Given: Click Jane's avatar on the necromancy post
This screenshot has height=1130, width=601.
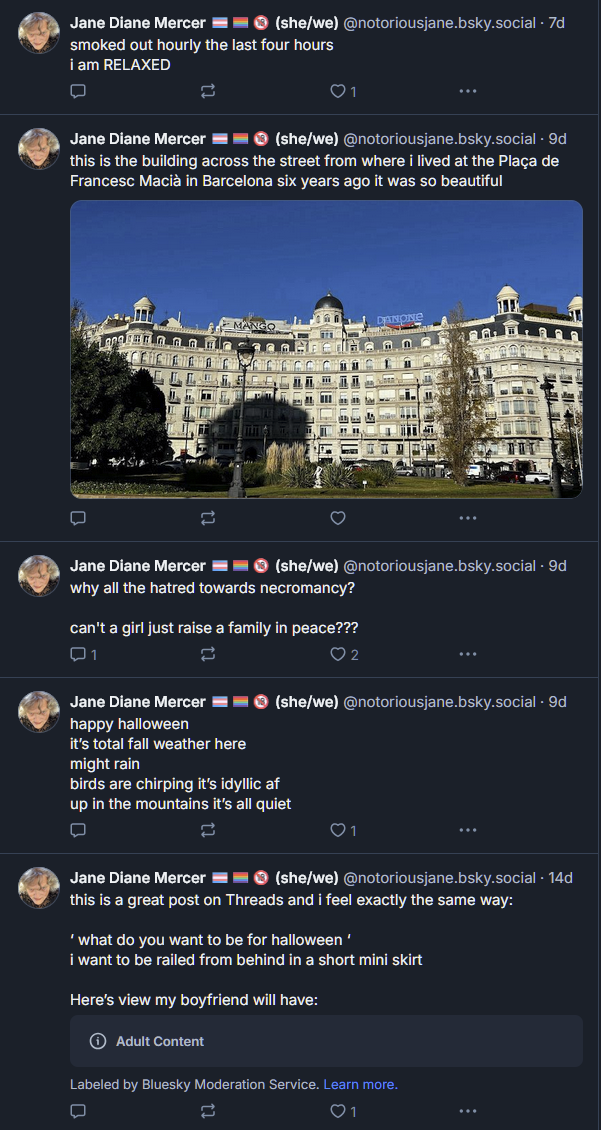Looking at the screenshot, I should click(40, 576).
